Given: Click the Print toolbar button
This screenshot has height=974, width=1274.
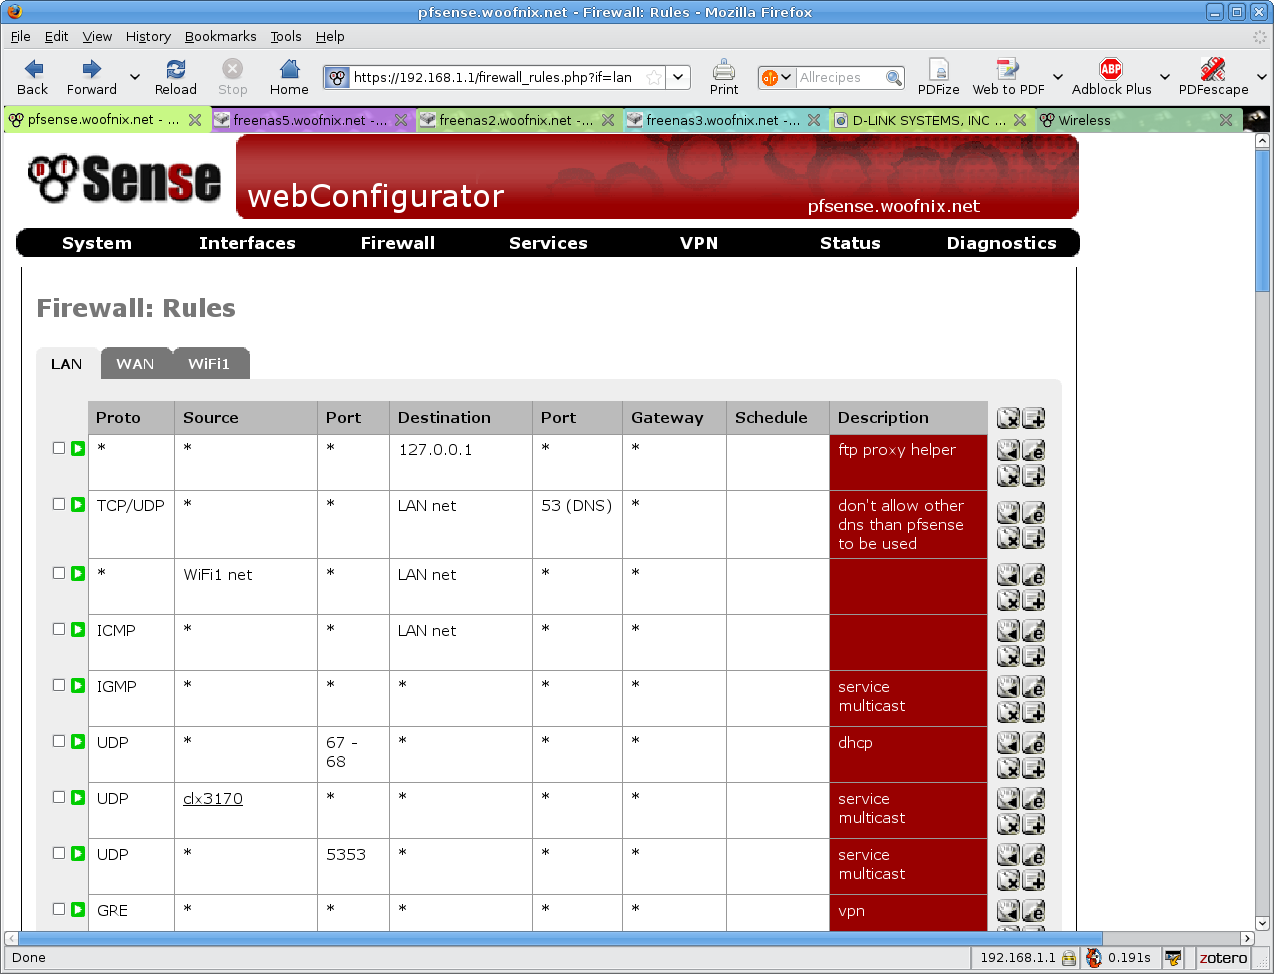Looking at the screenshot, I should pos(724,77).
